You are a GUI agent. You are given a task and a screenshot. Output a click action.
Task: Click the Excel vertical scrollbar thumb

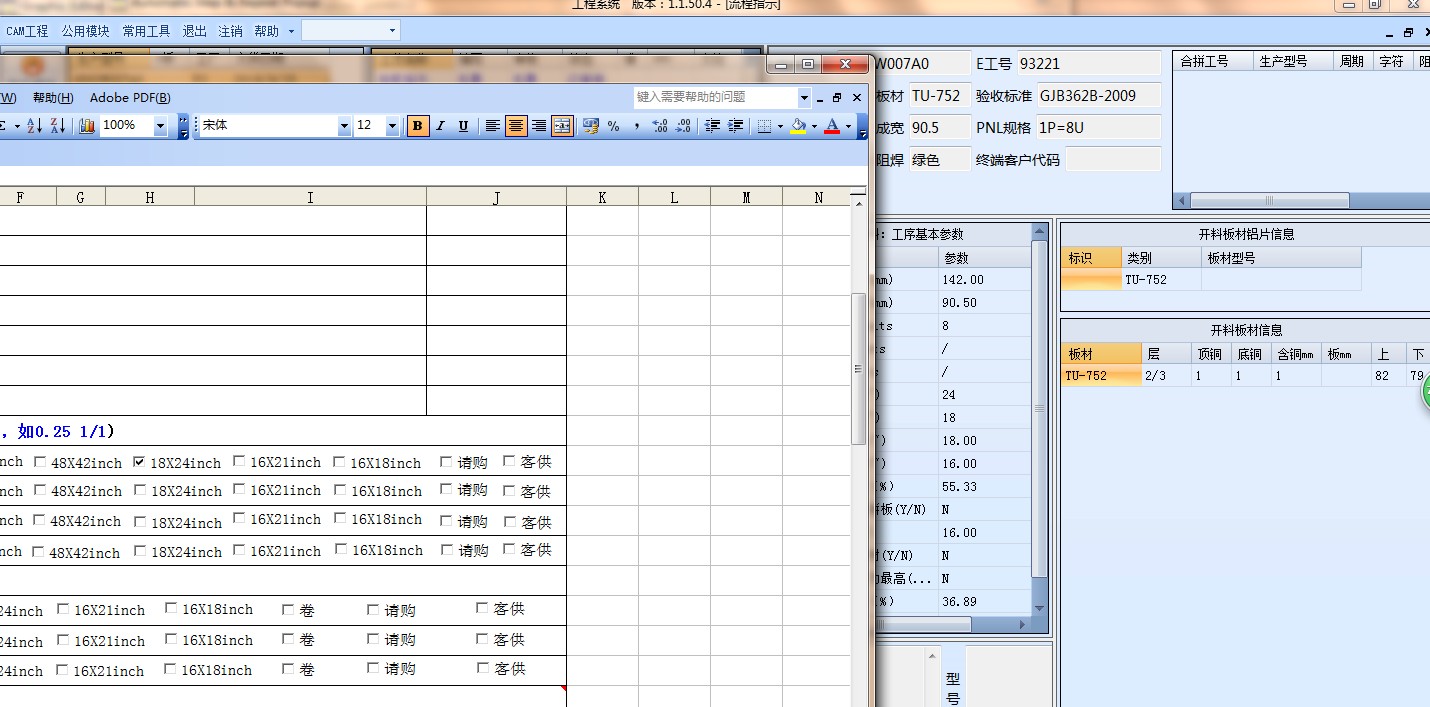coord(857,369)
